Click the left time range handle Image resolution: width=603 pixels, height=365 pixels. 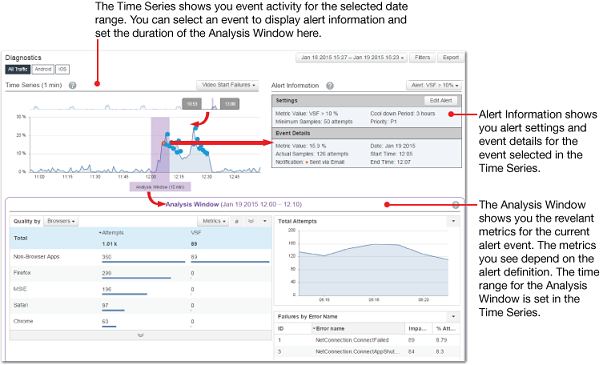192,104
